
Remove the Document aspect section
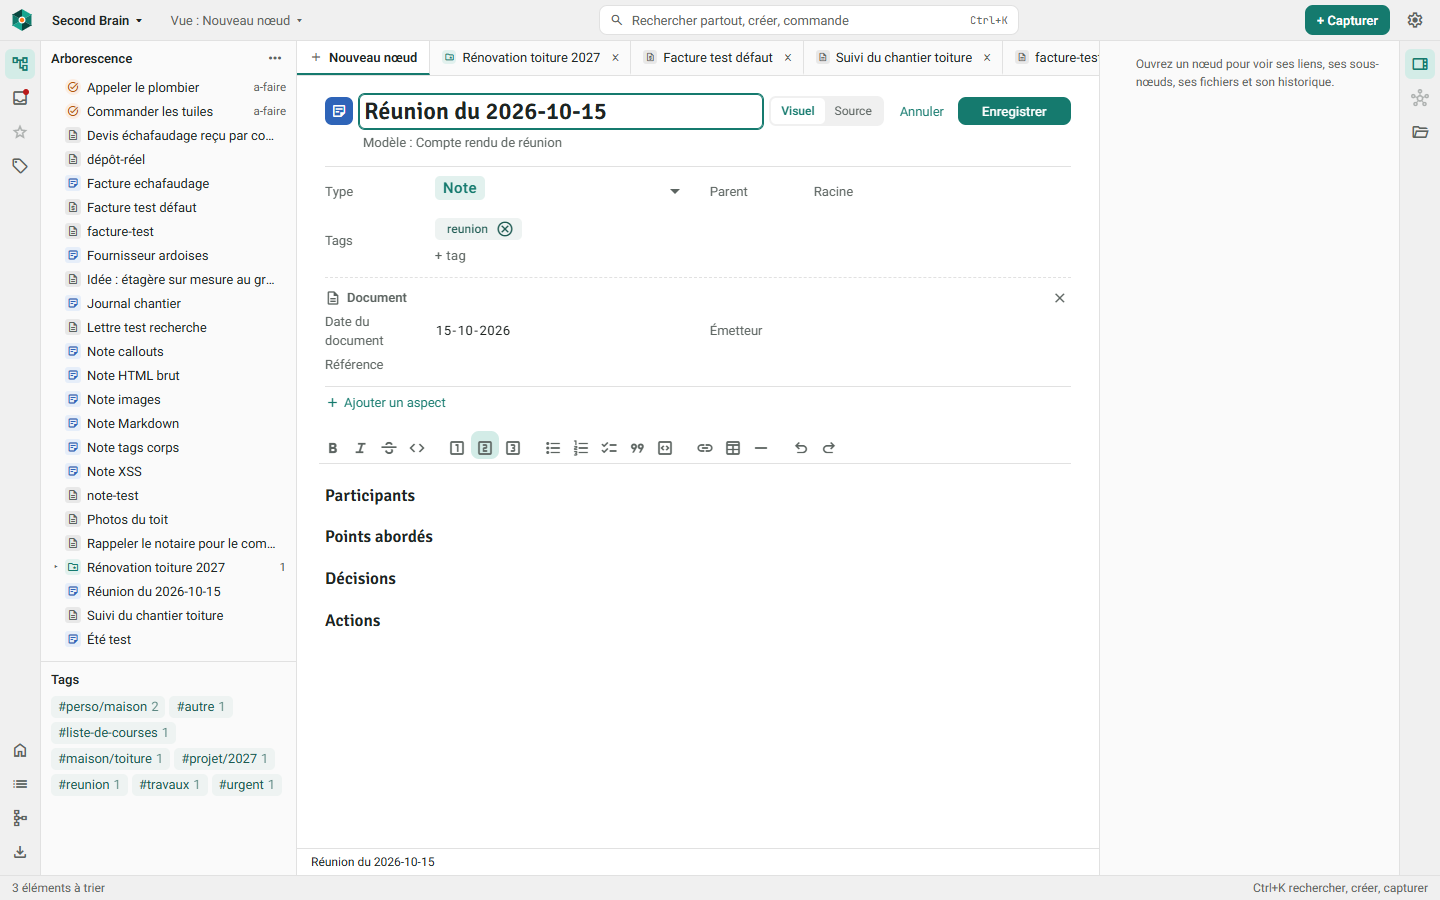[1060, 298]
